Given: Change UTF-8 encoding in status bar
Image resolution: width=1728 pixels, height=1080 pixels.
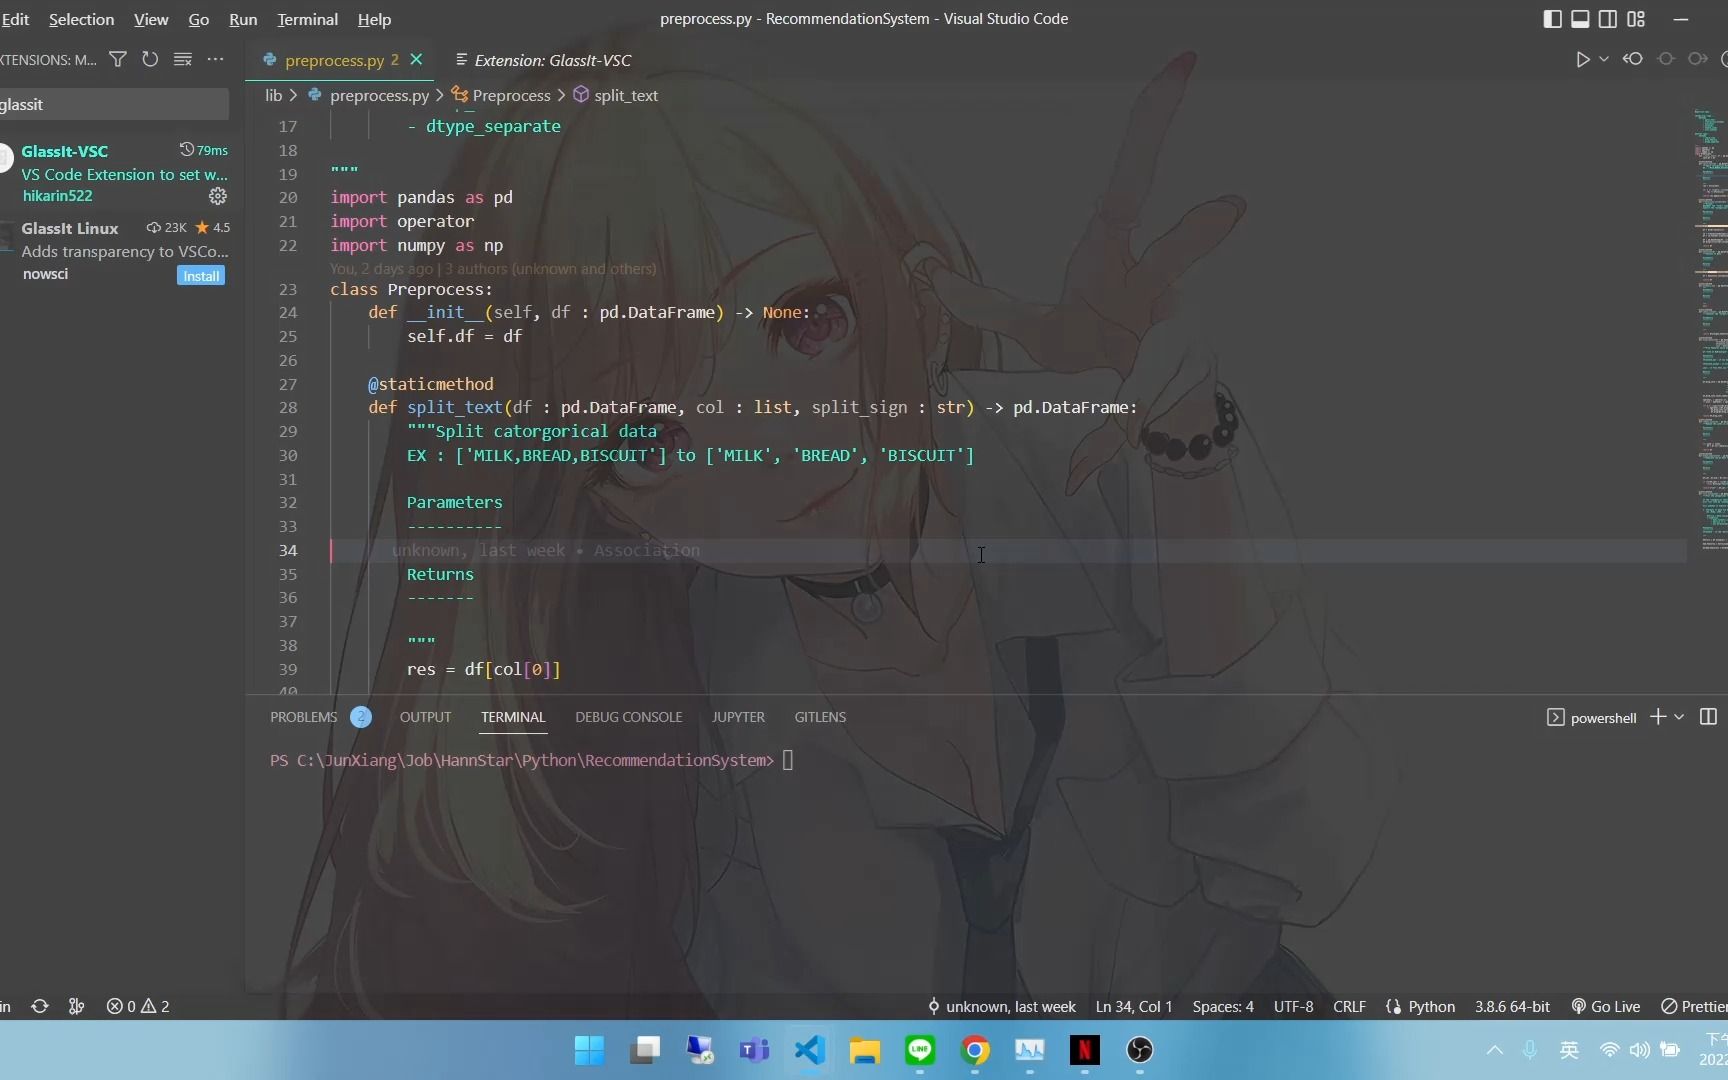Looking at the screenshot, I should click(x=1292, y=1006).
